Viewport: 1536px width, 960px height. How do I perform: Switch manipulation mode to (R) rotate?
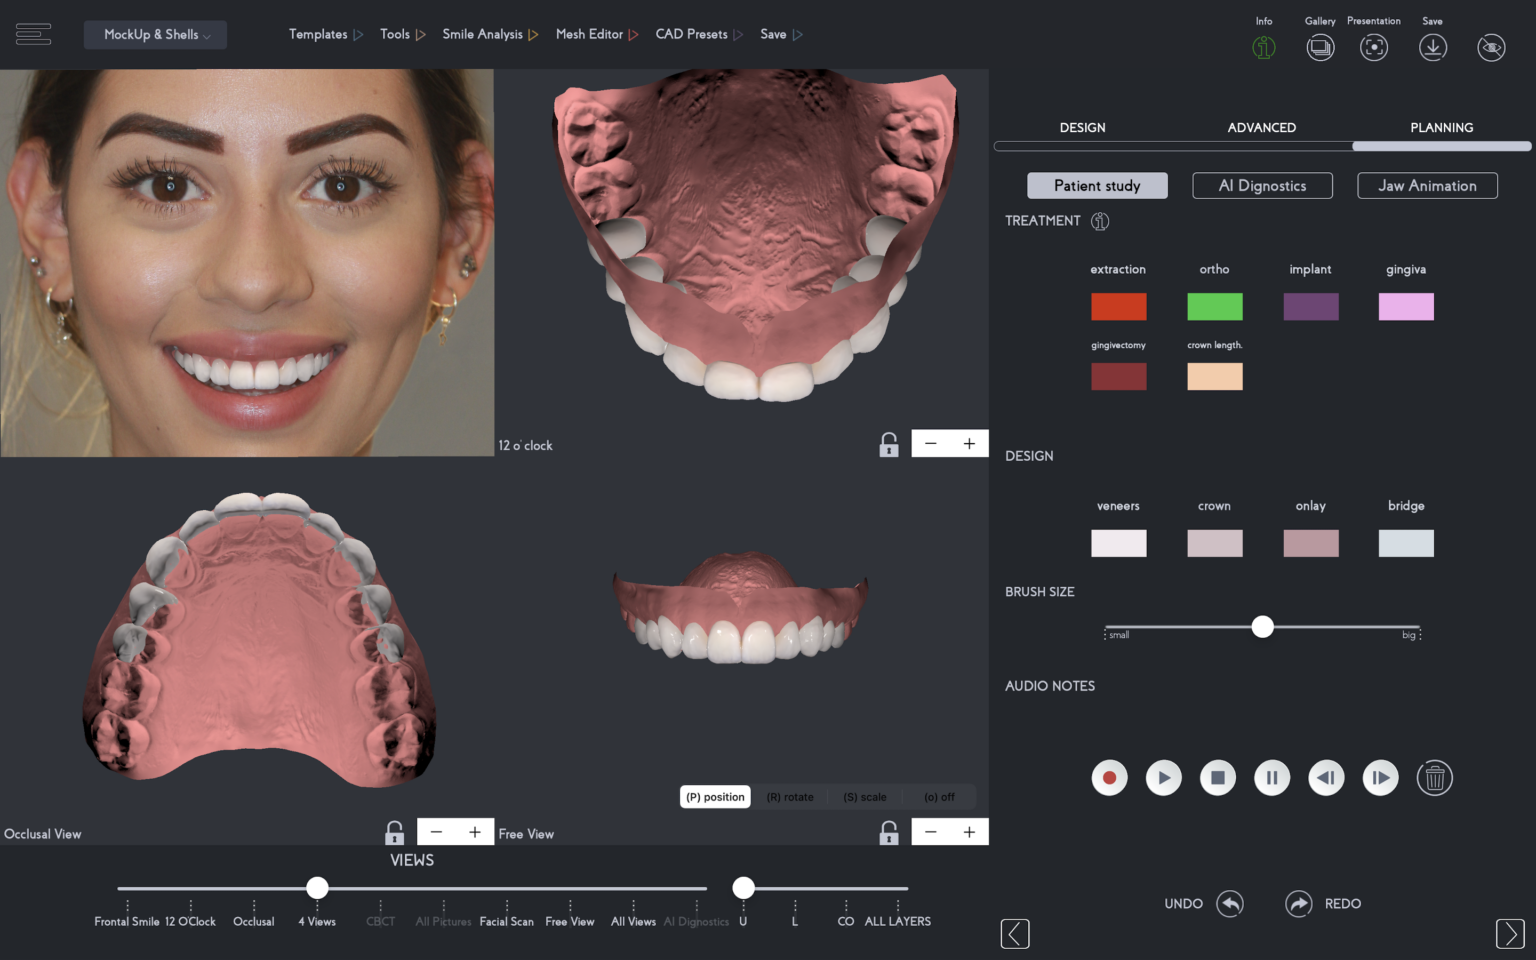789,796
